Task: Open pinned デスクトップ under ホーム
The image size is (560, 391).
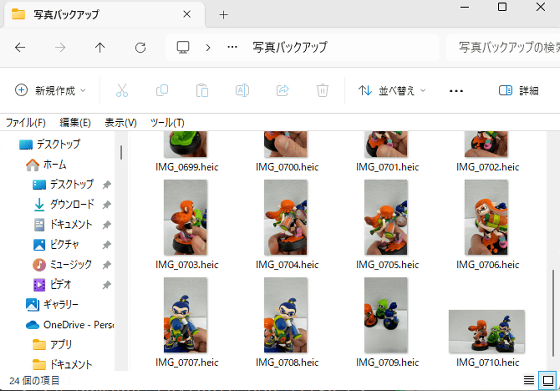Action: (x=64, y=184)
